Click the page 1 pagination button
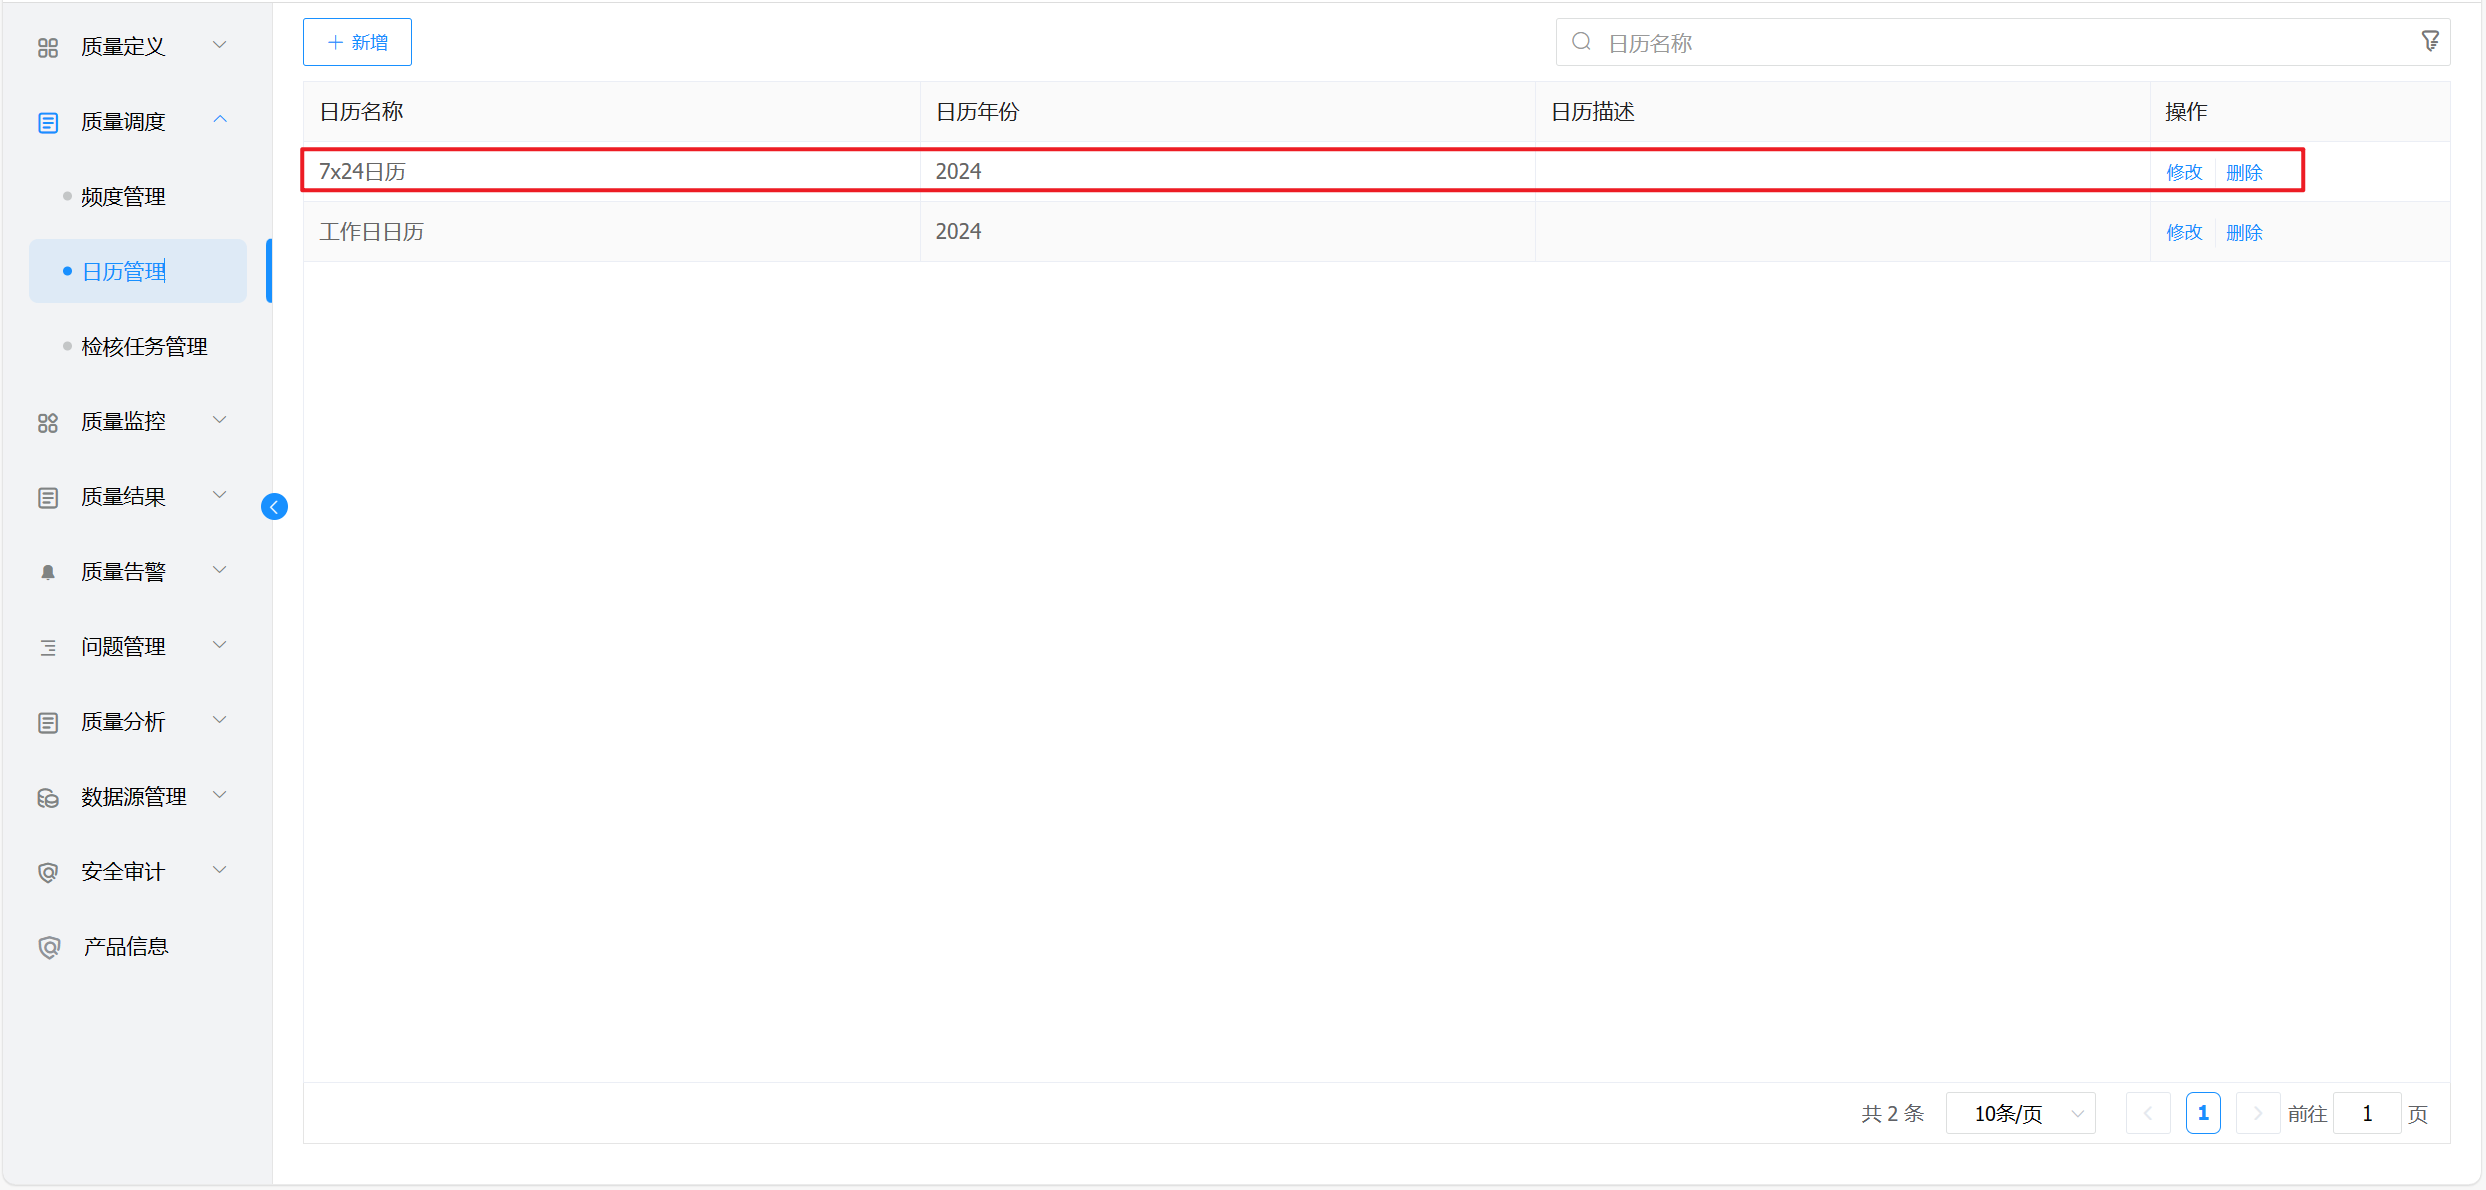The height and width of the screenshot is (1190, 2486). (2203, 1113)
